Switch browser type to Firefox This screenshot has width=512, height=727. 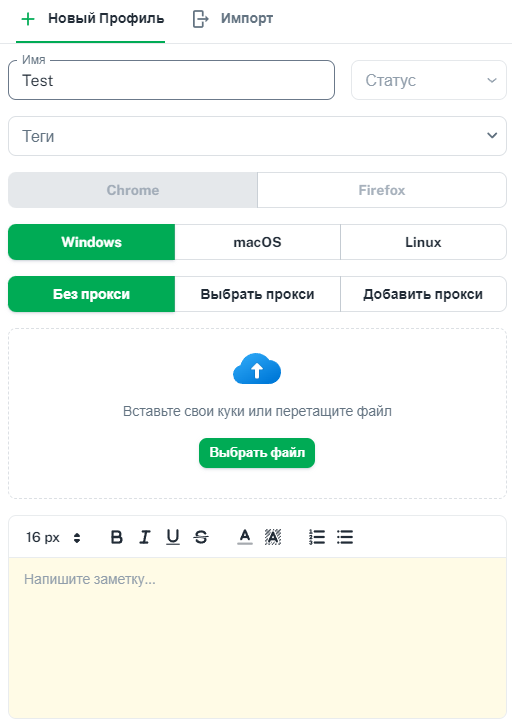[x=382, y=190]
